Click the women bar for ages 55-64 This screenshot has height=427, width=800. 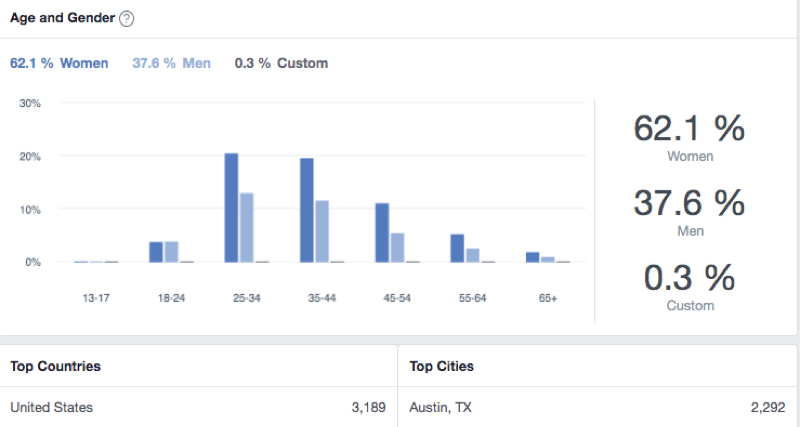[x=457, y=248]
